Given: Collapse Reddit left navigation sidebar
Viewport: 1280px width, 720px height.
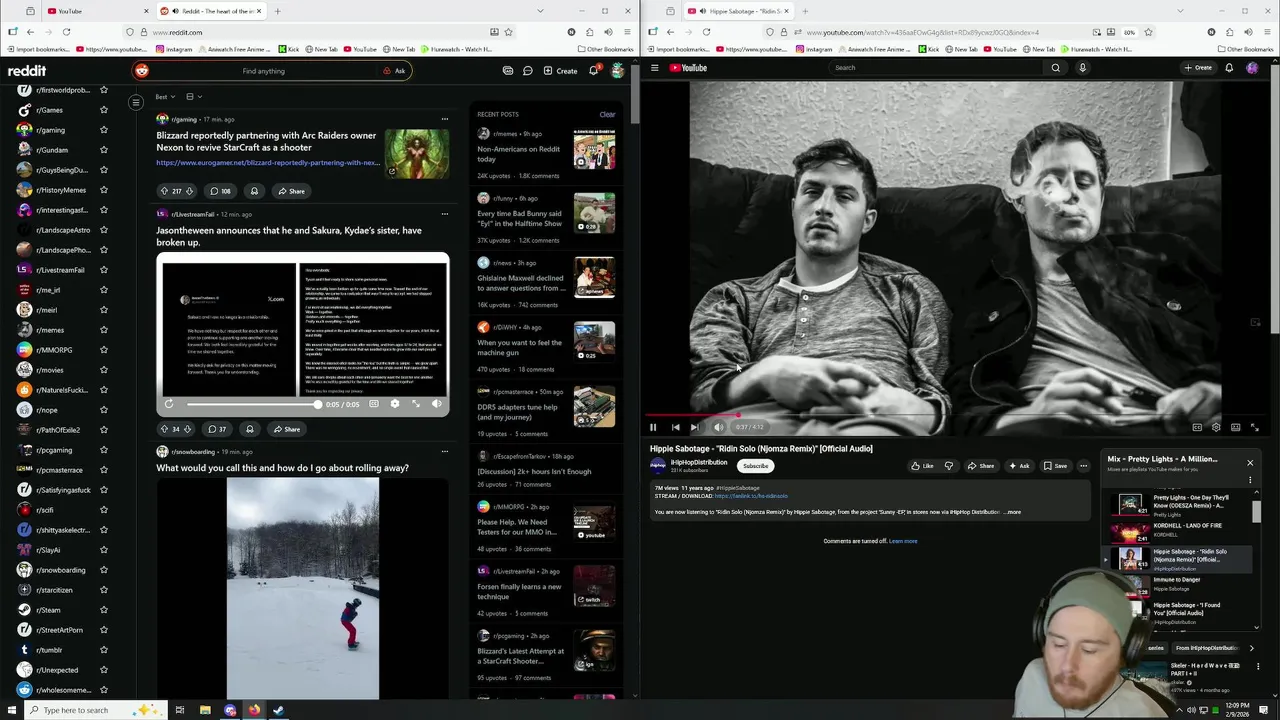Looking at the screenshot, I should [136, 102].
